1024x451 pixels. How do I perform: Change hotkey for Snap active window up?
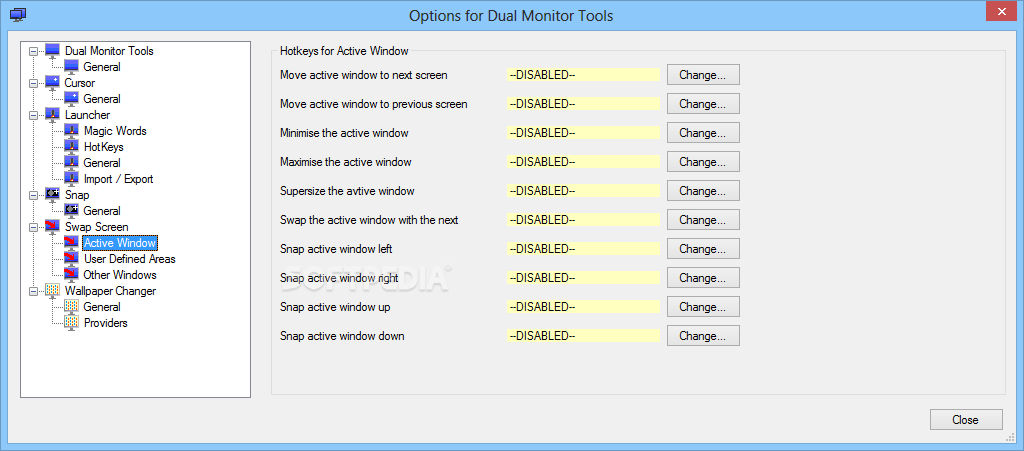click(x=703, y=307)
